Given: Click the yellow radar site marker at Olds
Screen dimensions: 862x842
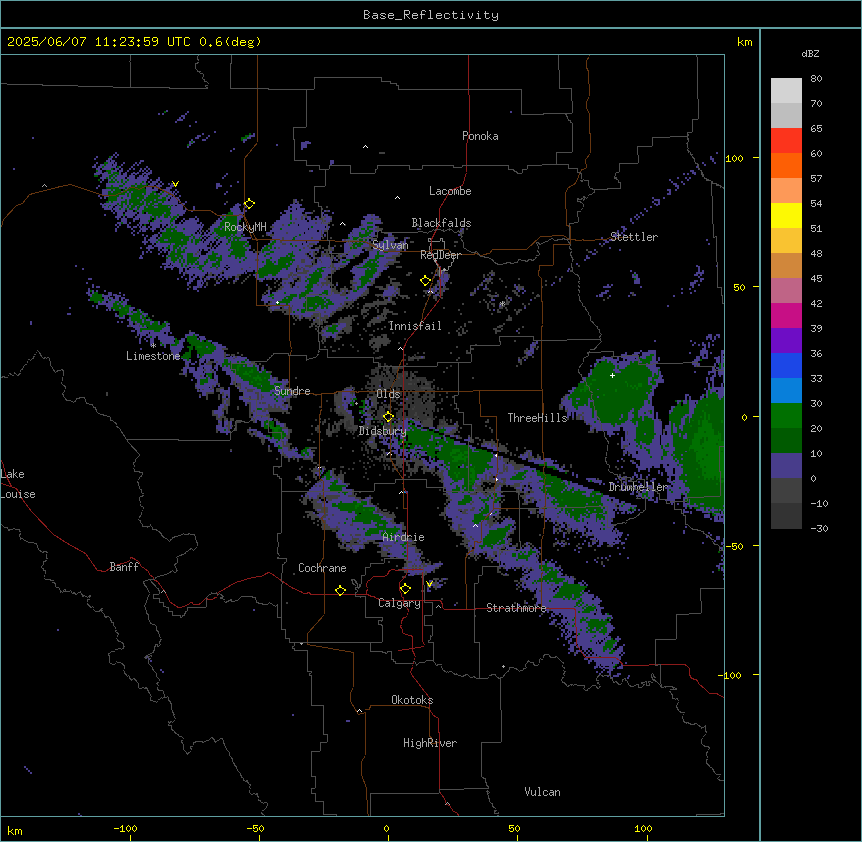Looking at the screenshot, I should click(388, 417).
